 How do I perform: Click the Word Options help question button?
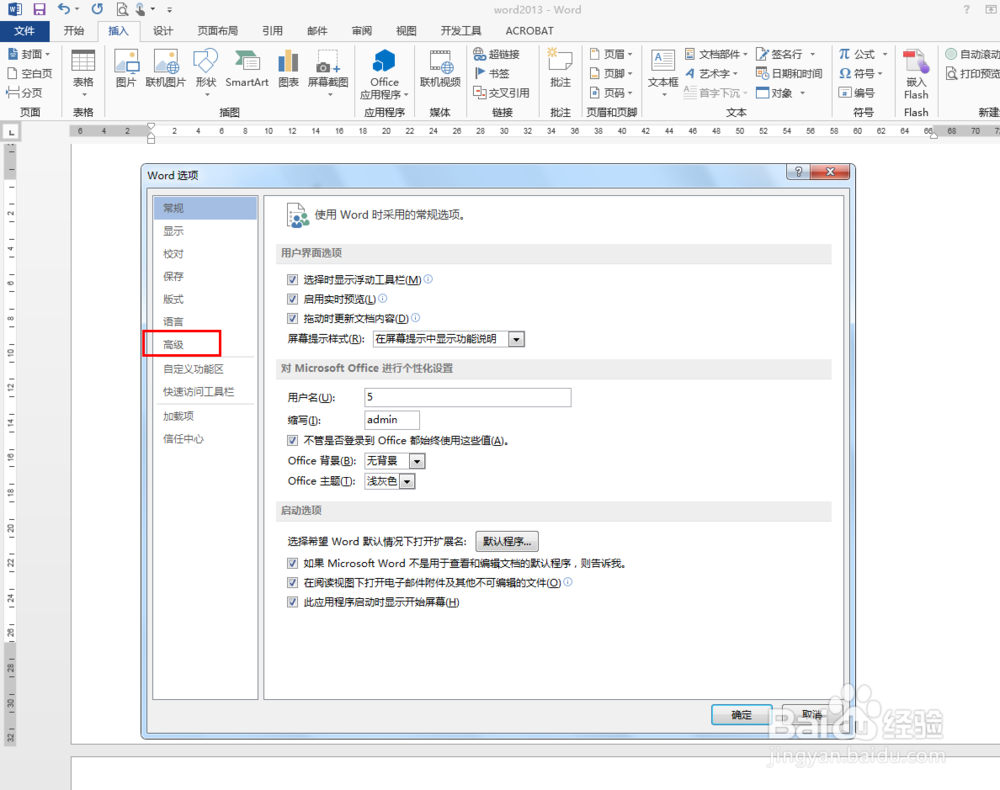(798, 172)
